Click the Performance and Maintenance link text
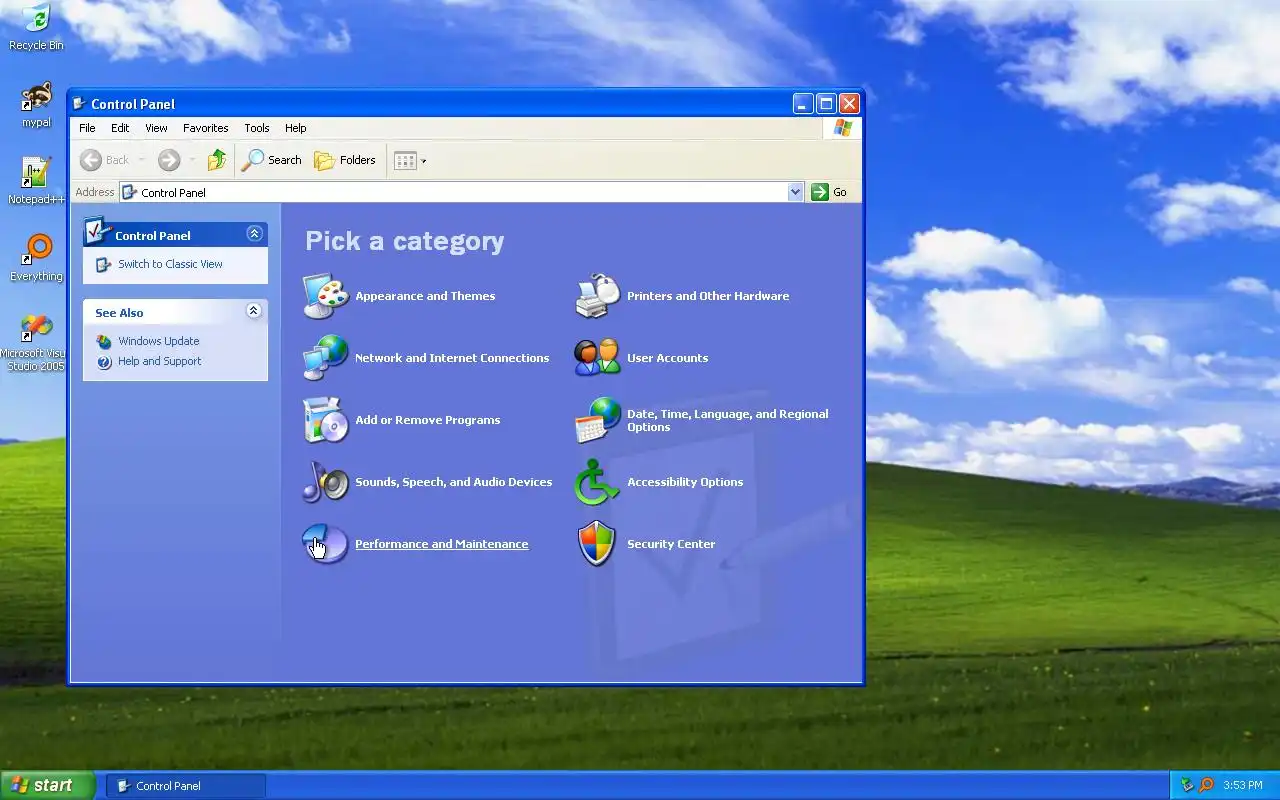The image size is (1280, 800). pyautogui.click(x=441, y=544)
